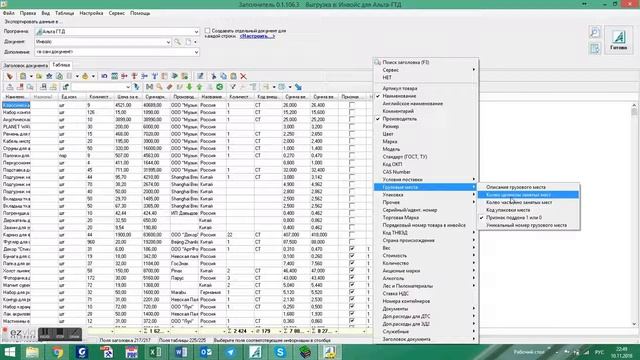Click the blue diagonal arrow icon ending the toolbar
Screen dimensions: 640x360
298,87
